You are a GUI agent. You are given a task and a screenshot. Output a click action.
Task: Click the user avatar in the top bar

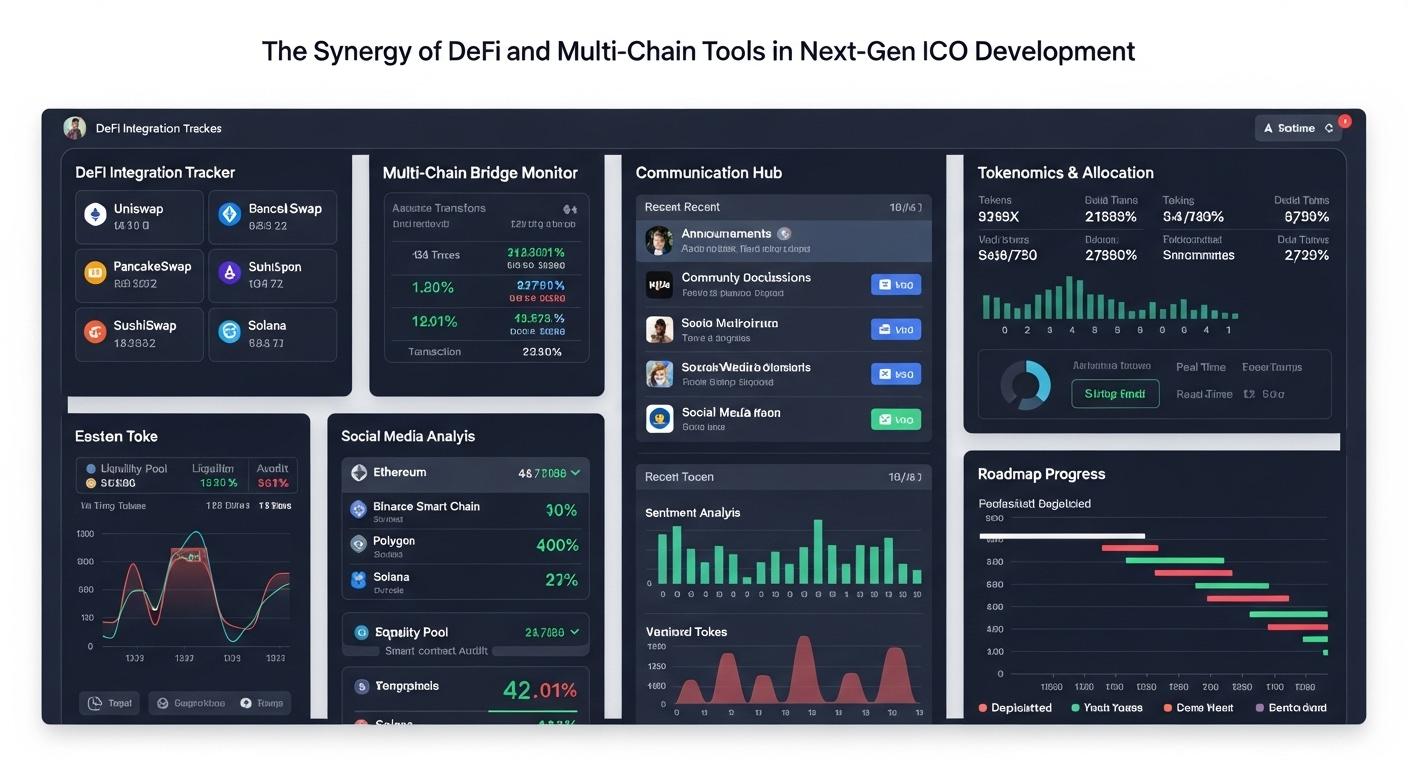tap(74, 128)
